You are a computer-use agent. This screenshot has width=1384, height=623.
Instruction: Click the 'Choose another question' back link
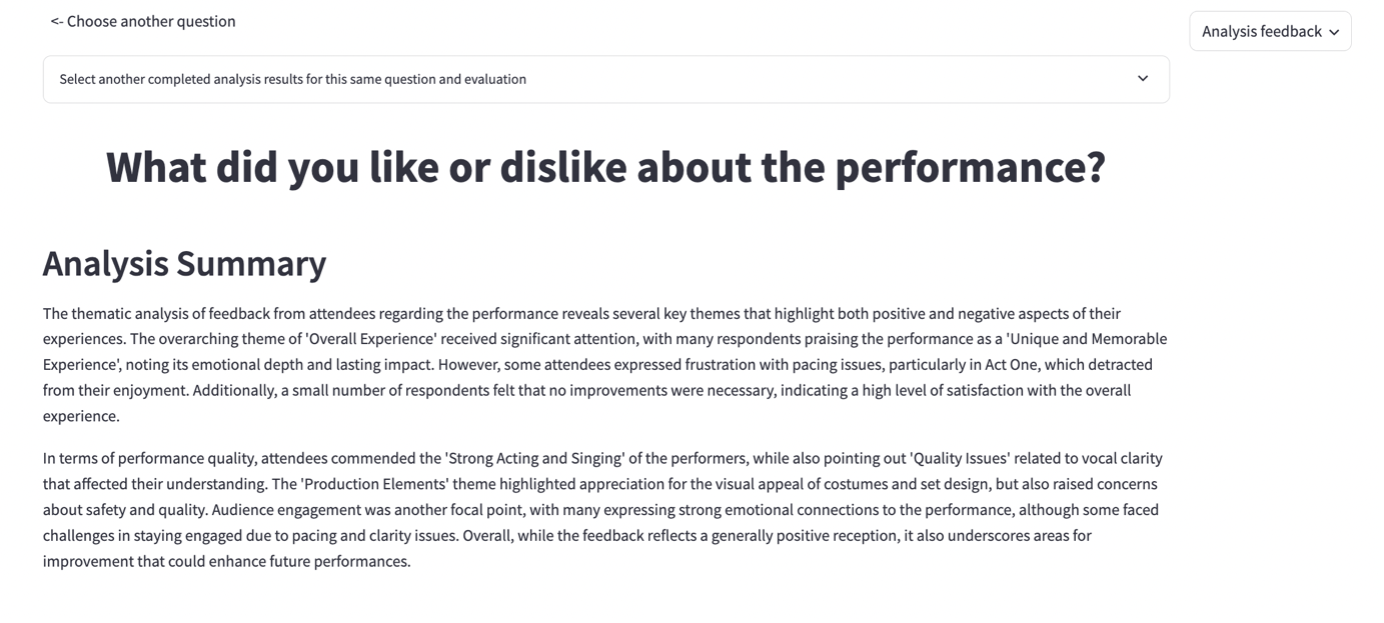pyautogui.click(x=150, y=21)
